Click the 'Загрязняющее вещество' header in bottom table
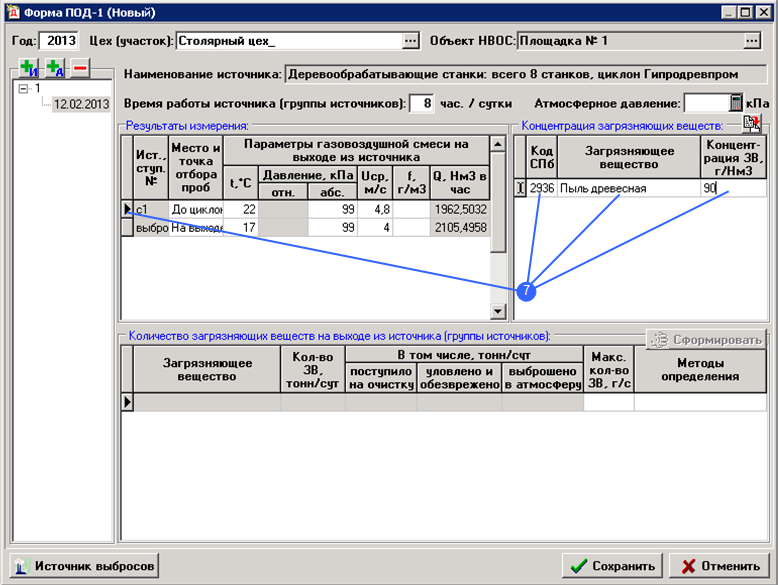778x585 pixels. click(x=207, y=370)
